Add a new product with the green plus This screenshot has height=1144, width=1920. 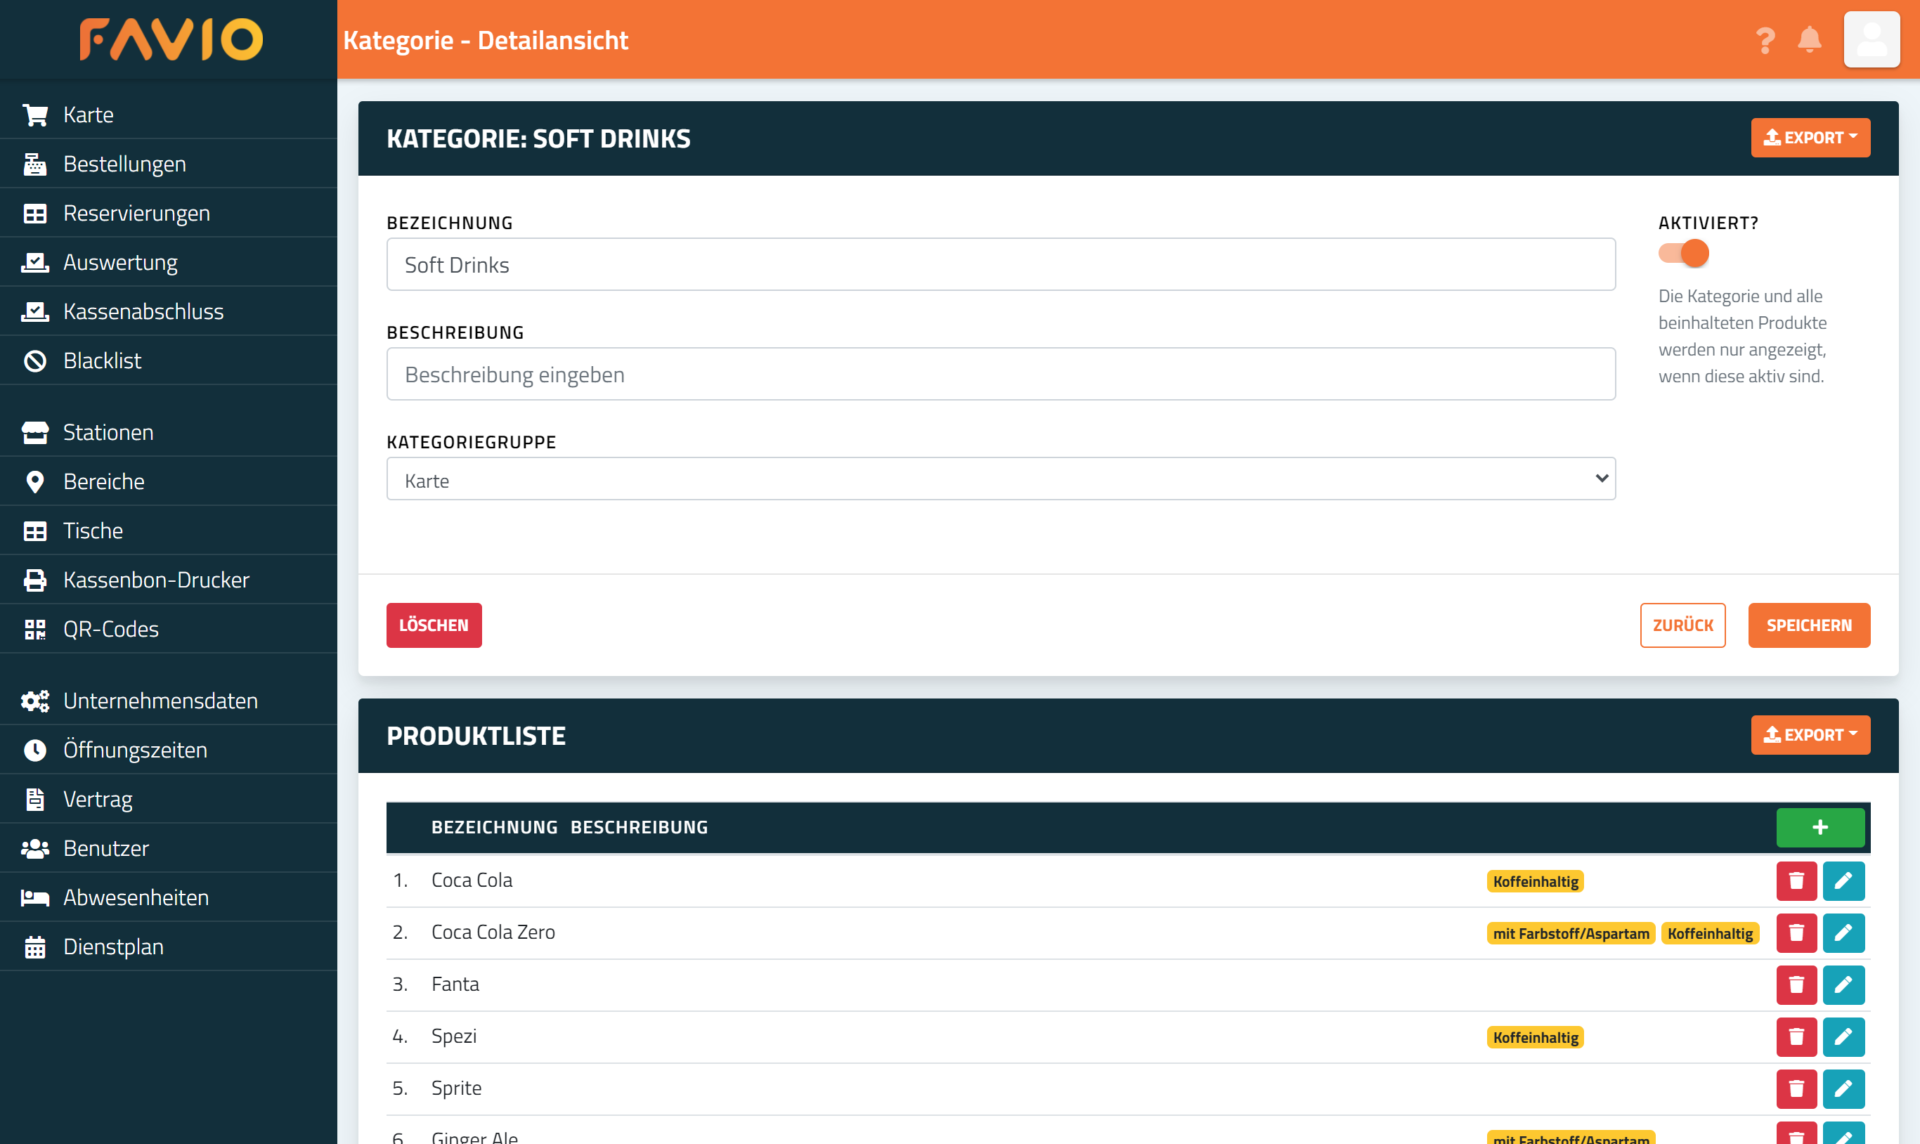tap(1820, 827)
